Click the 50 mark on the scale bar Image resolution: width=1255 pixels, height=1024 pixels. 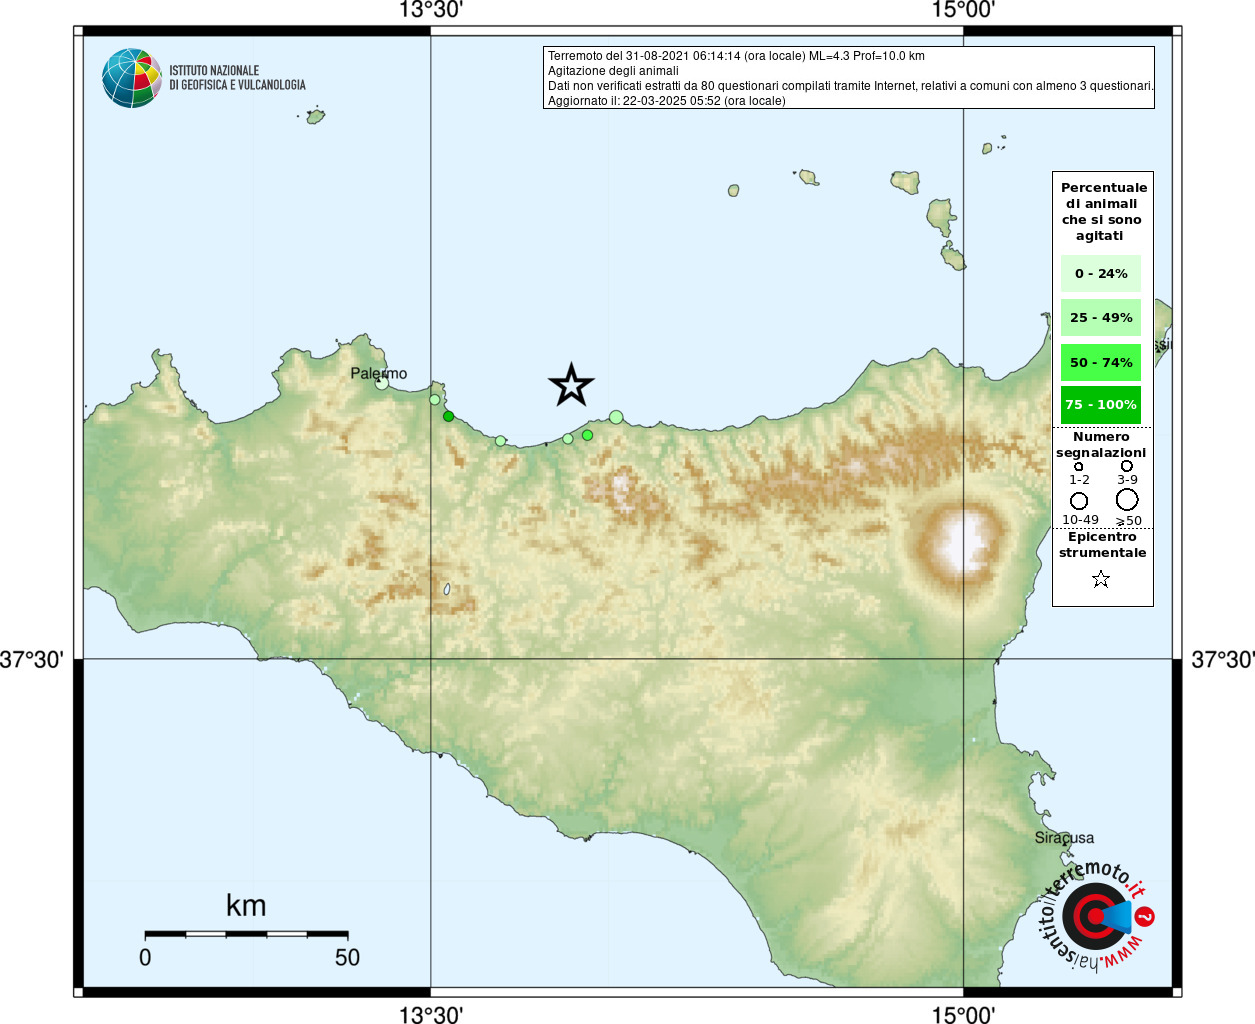point(347,957)
